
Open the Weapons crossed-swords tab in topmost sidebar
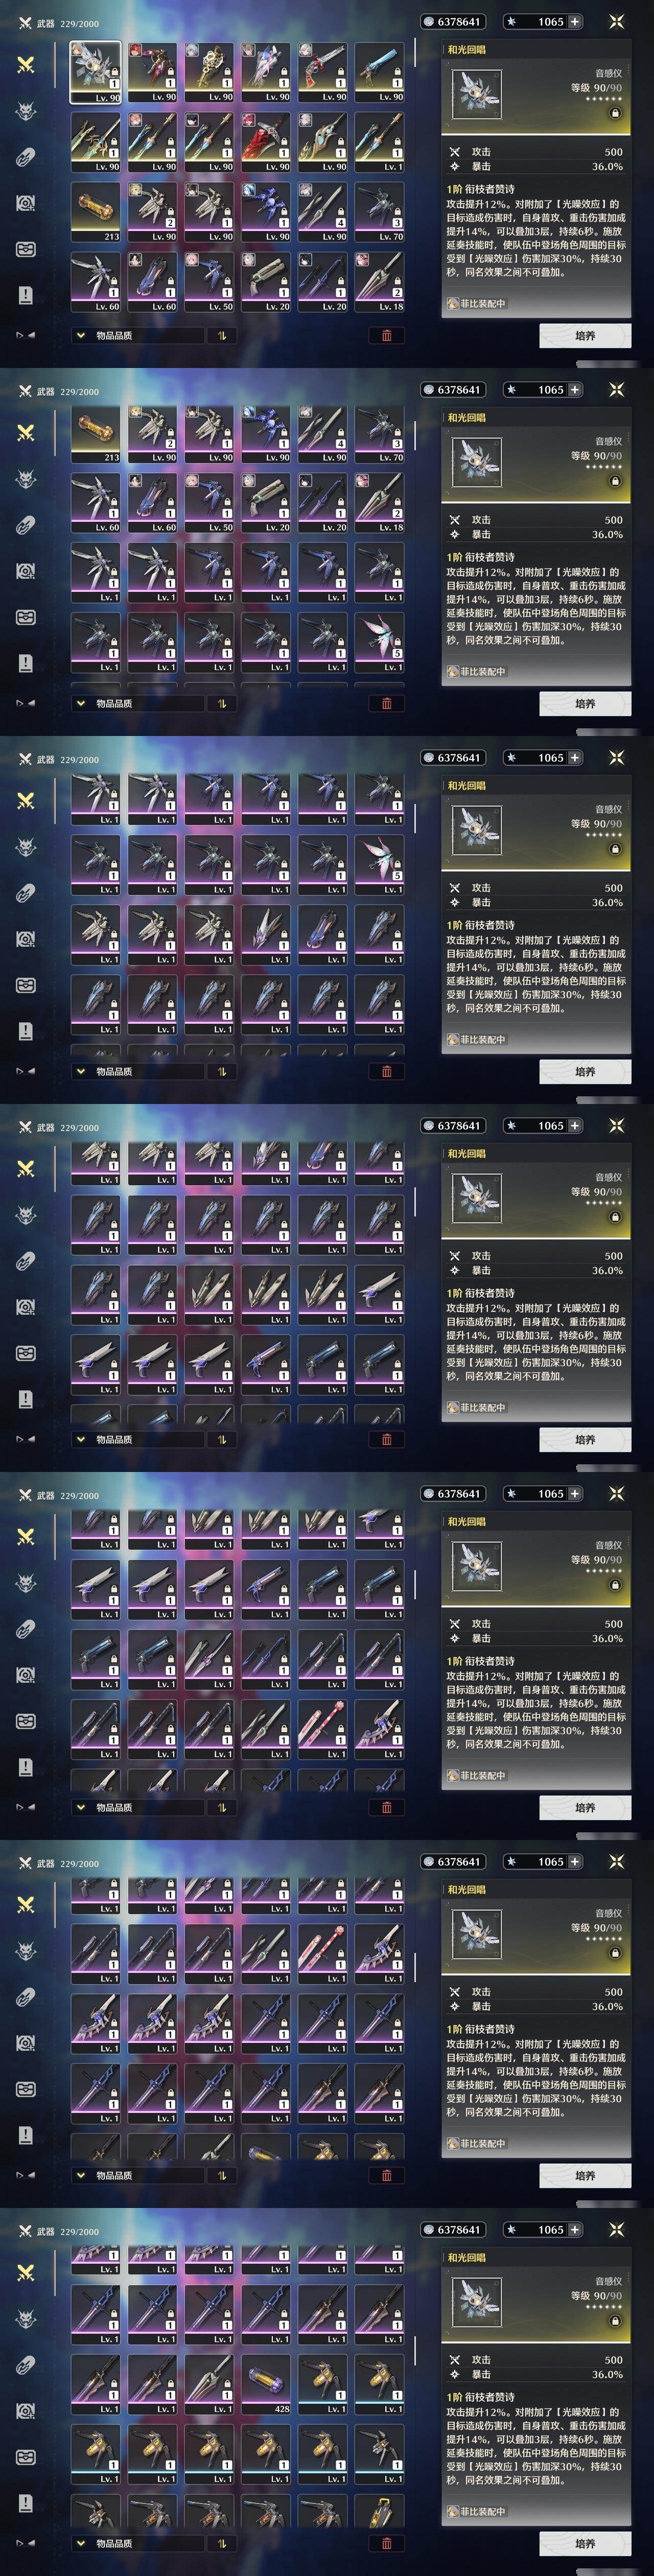[x=26, y=64]
